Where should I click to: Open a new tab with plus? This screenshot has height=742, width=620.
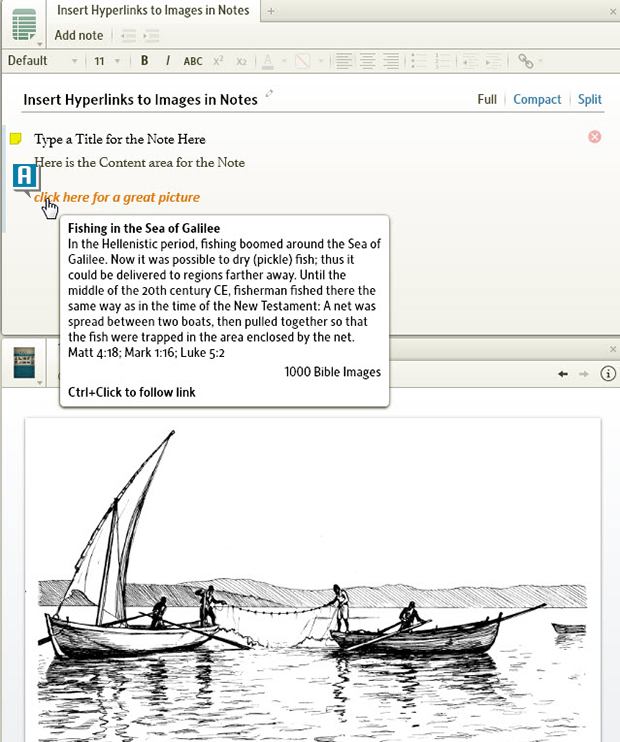[x=271, y=10]
